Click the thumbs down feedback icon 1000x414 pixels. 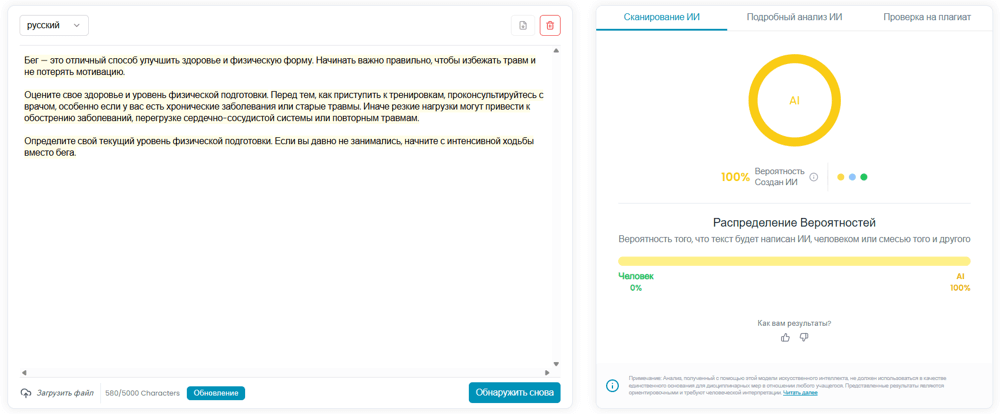tap(804, 337)
